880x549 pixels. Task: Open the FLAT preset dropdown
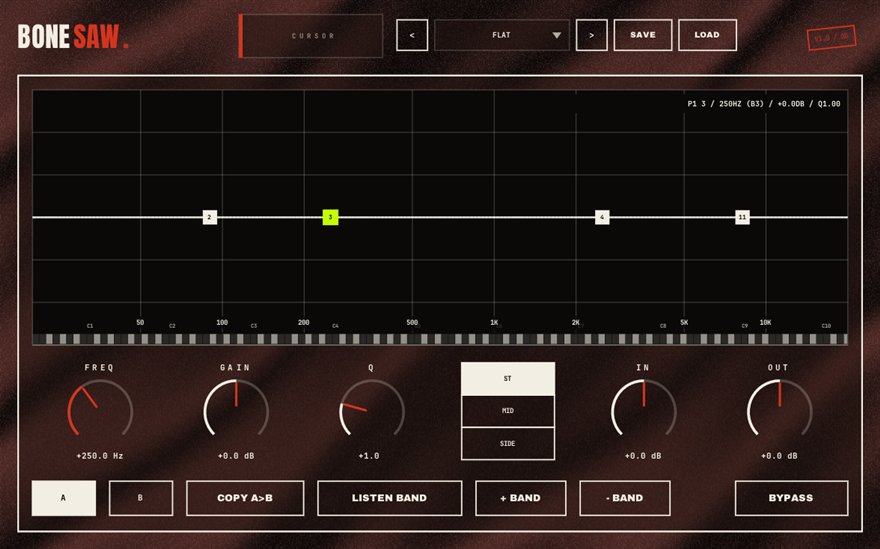tap(502, 35)
